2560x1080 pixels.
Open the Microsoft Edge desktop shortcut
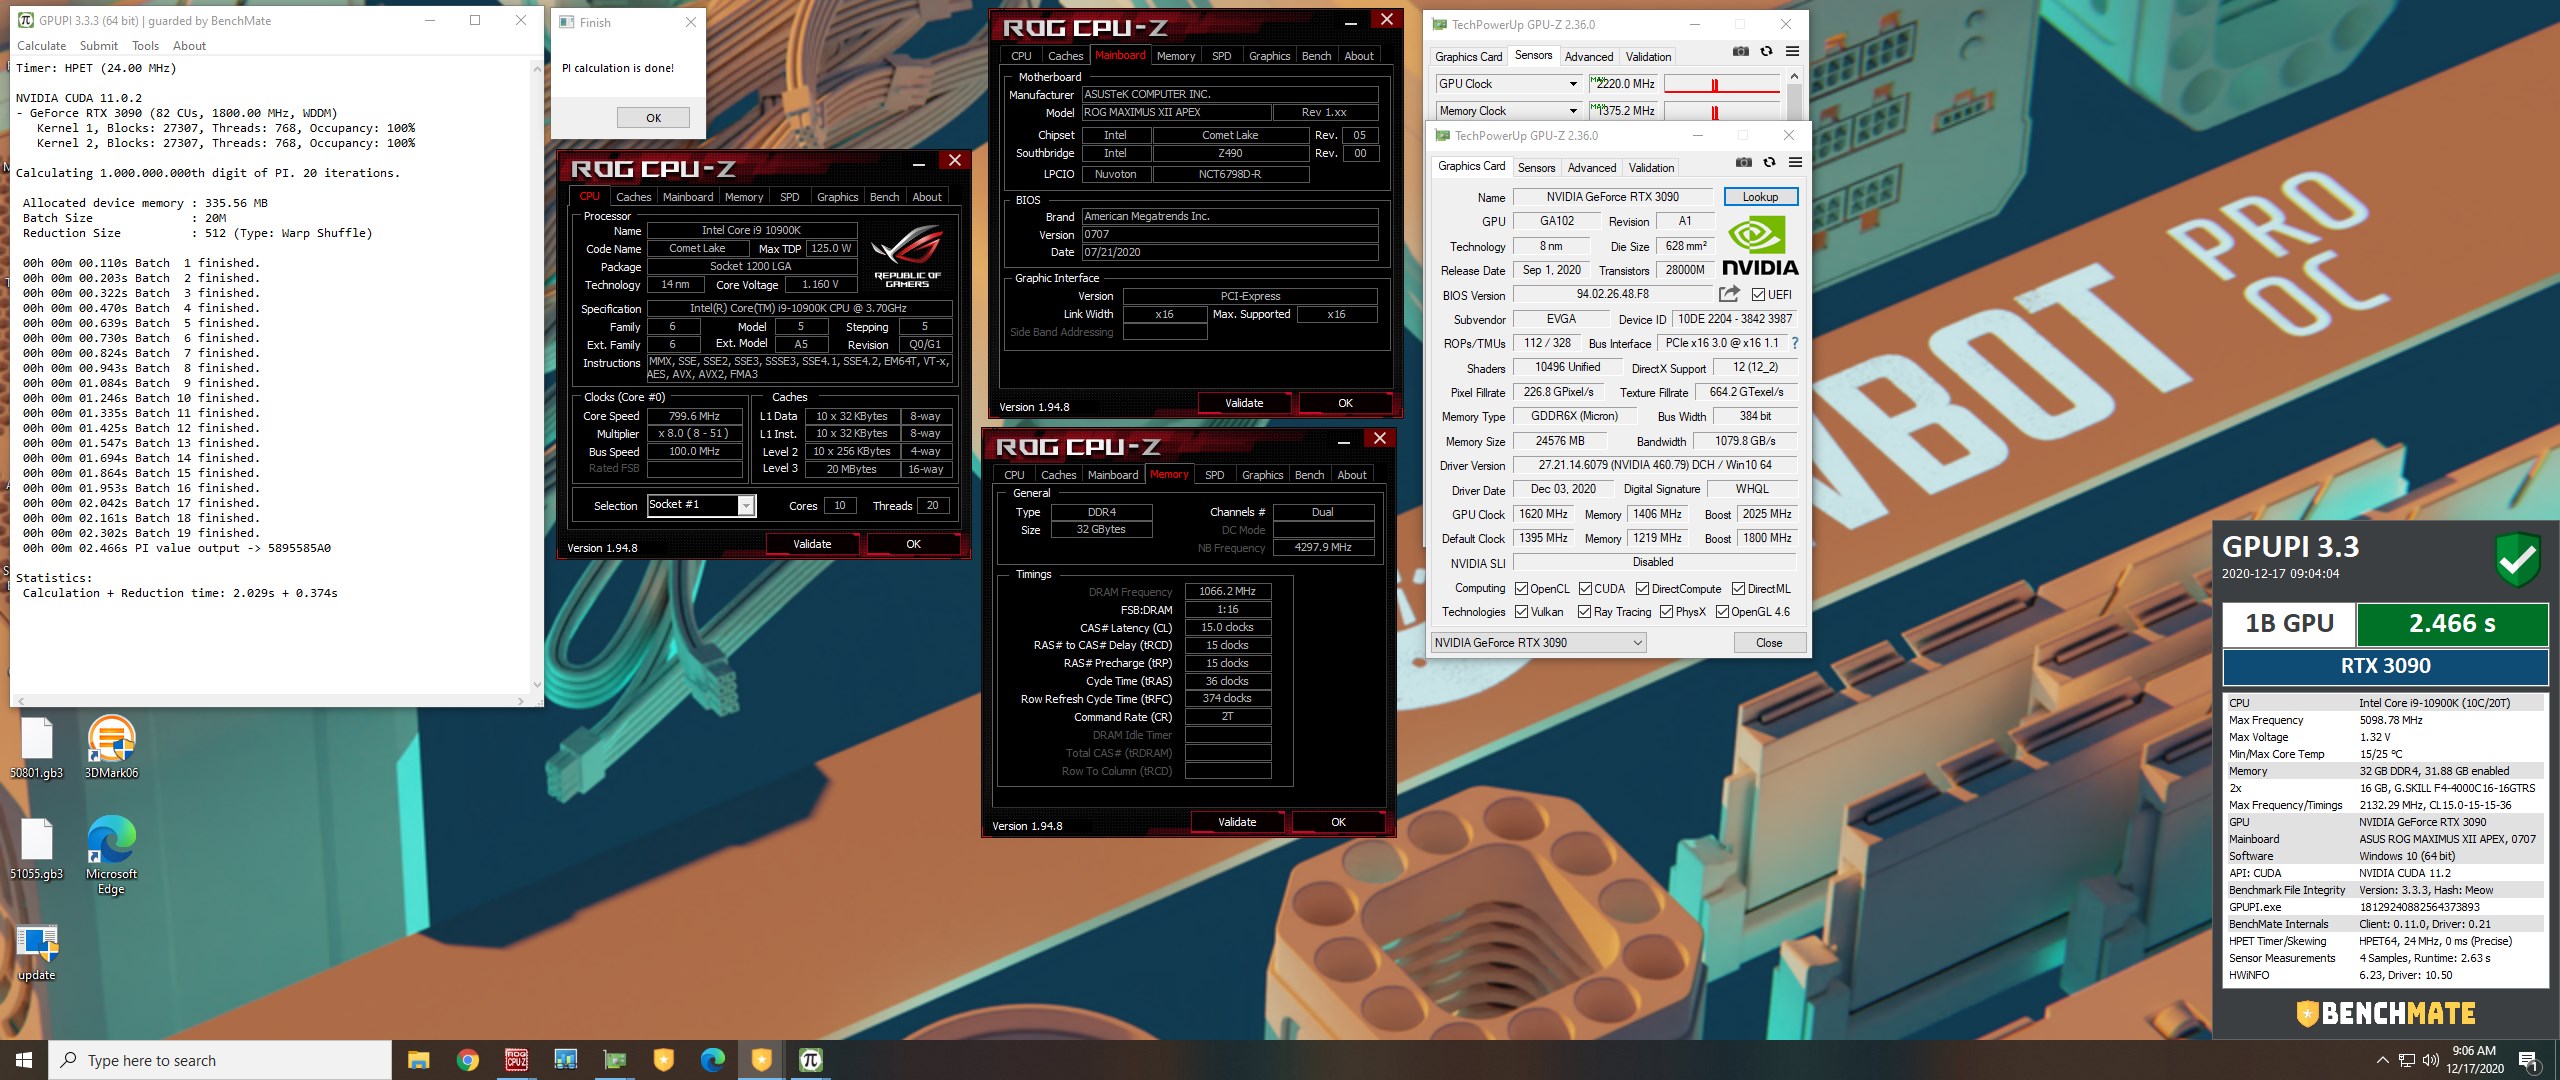[111, 855]
